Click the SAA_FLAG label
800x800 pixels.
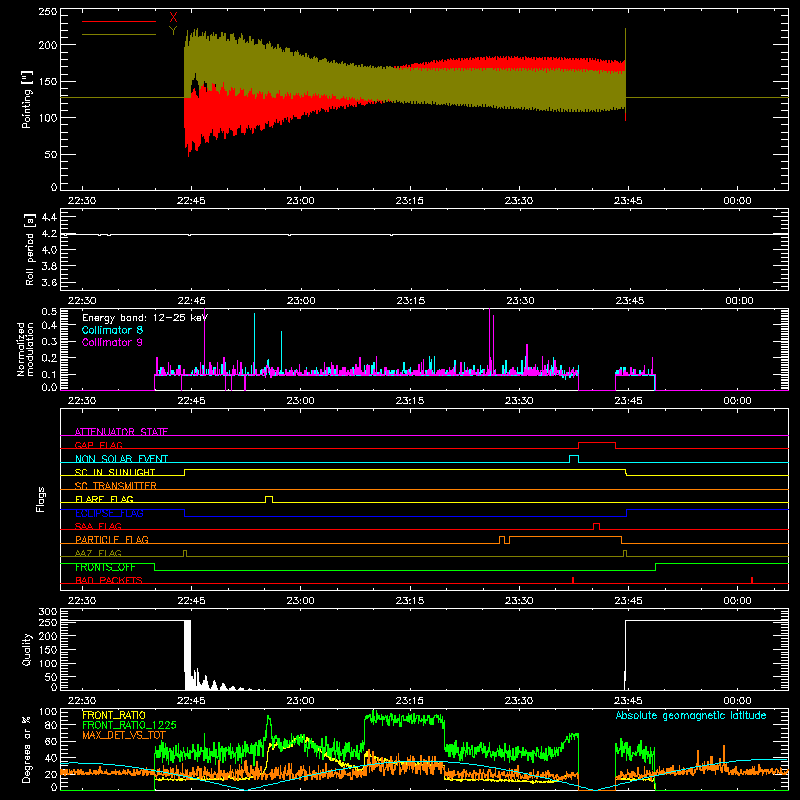98,526
